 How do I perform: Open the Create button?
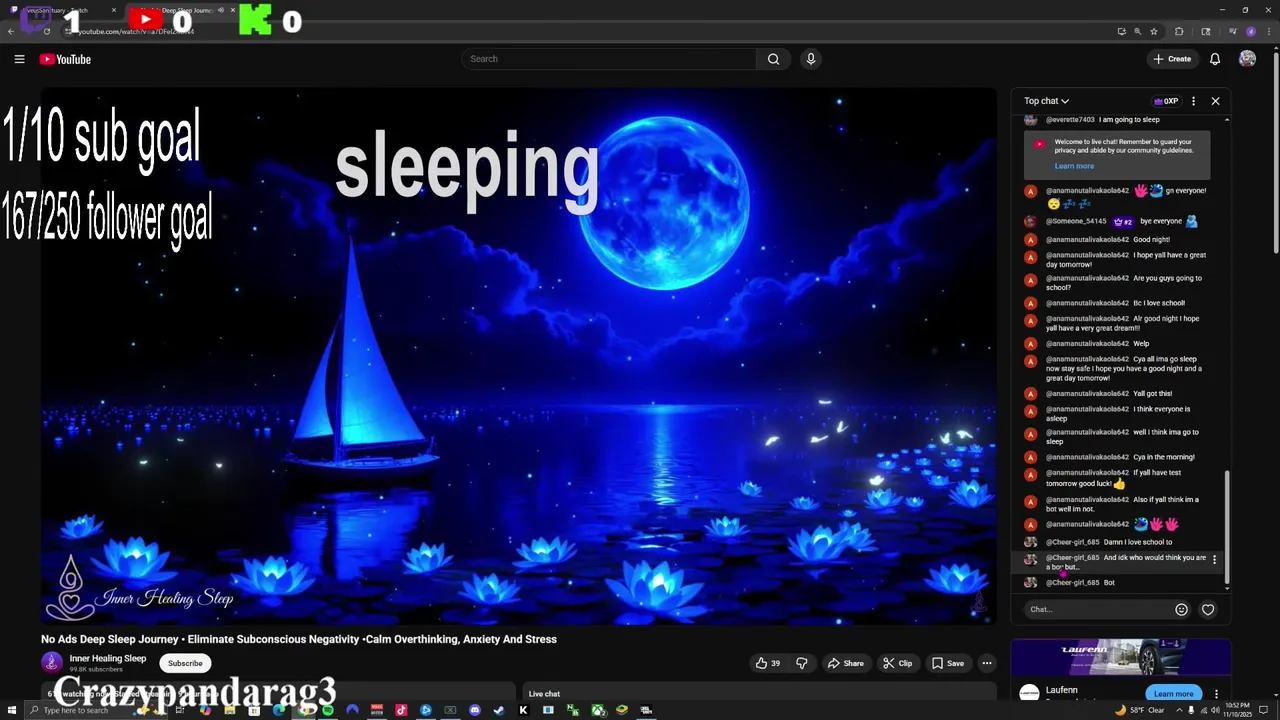1172,59
